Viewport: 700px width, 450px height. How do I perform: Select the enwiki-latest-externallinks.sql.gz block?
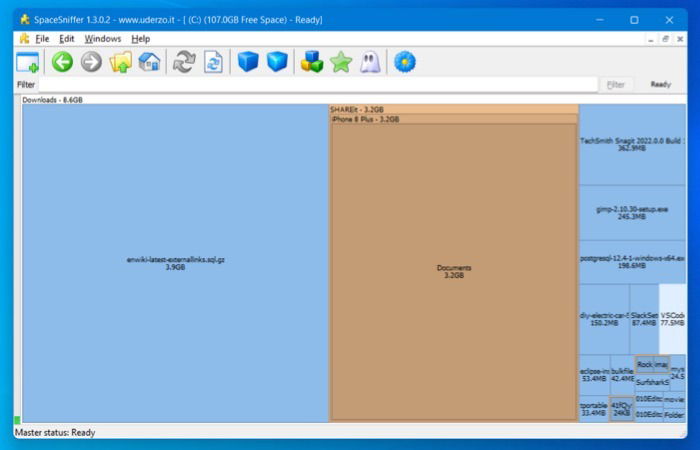click(x=175, y=263)
